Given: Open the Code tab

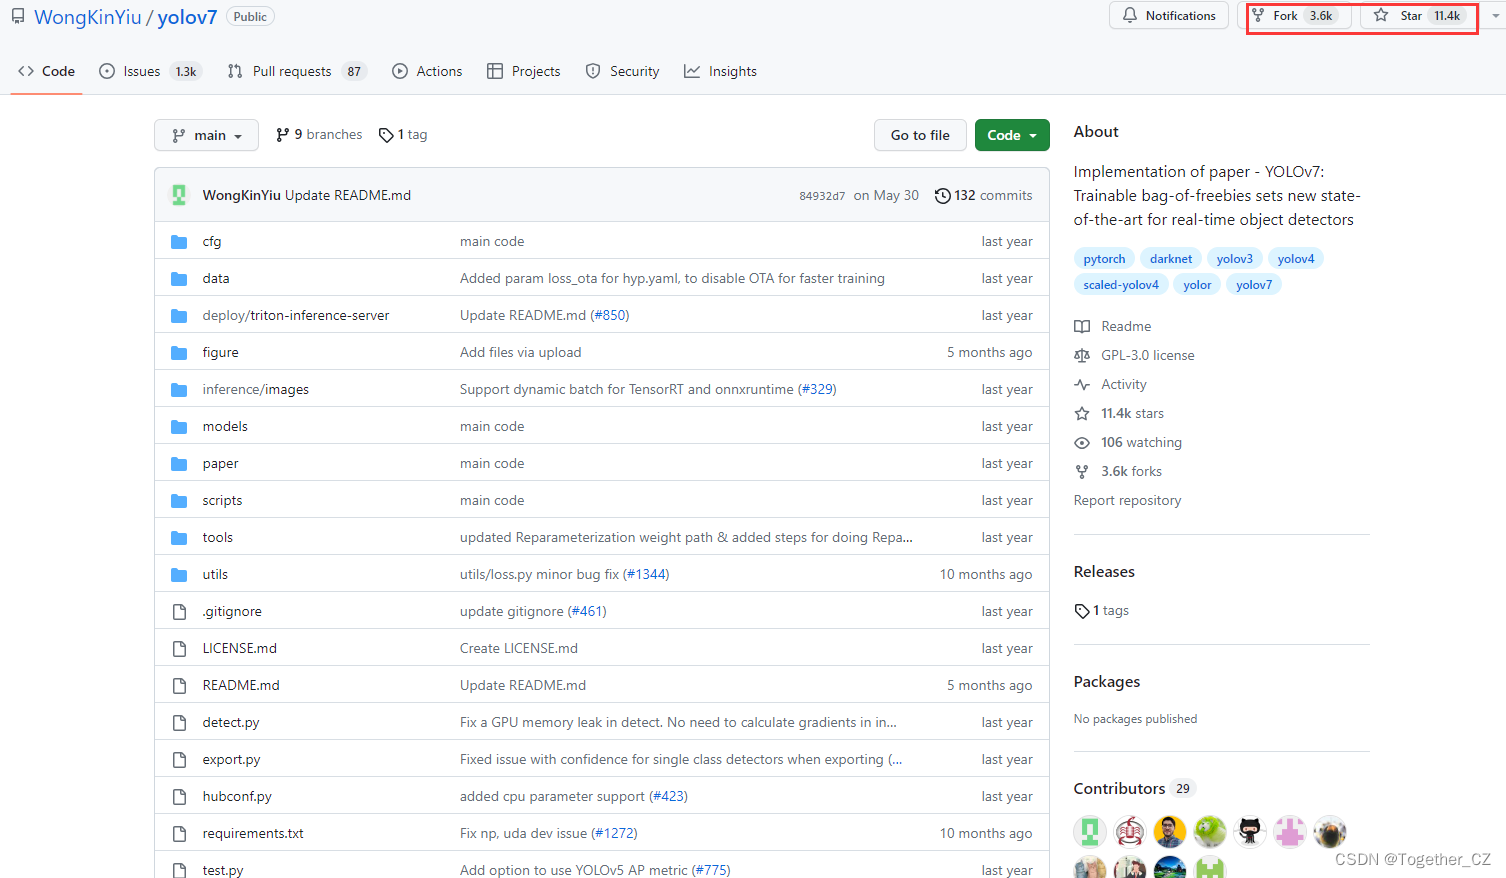Looking at the screenshot, I should point(47,71).
